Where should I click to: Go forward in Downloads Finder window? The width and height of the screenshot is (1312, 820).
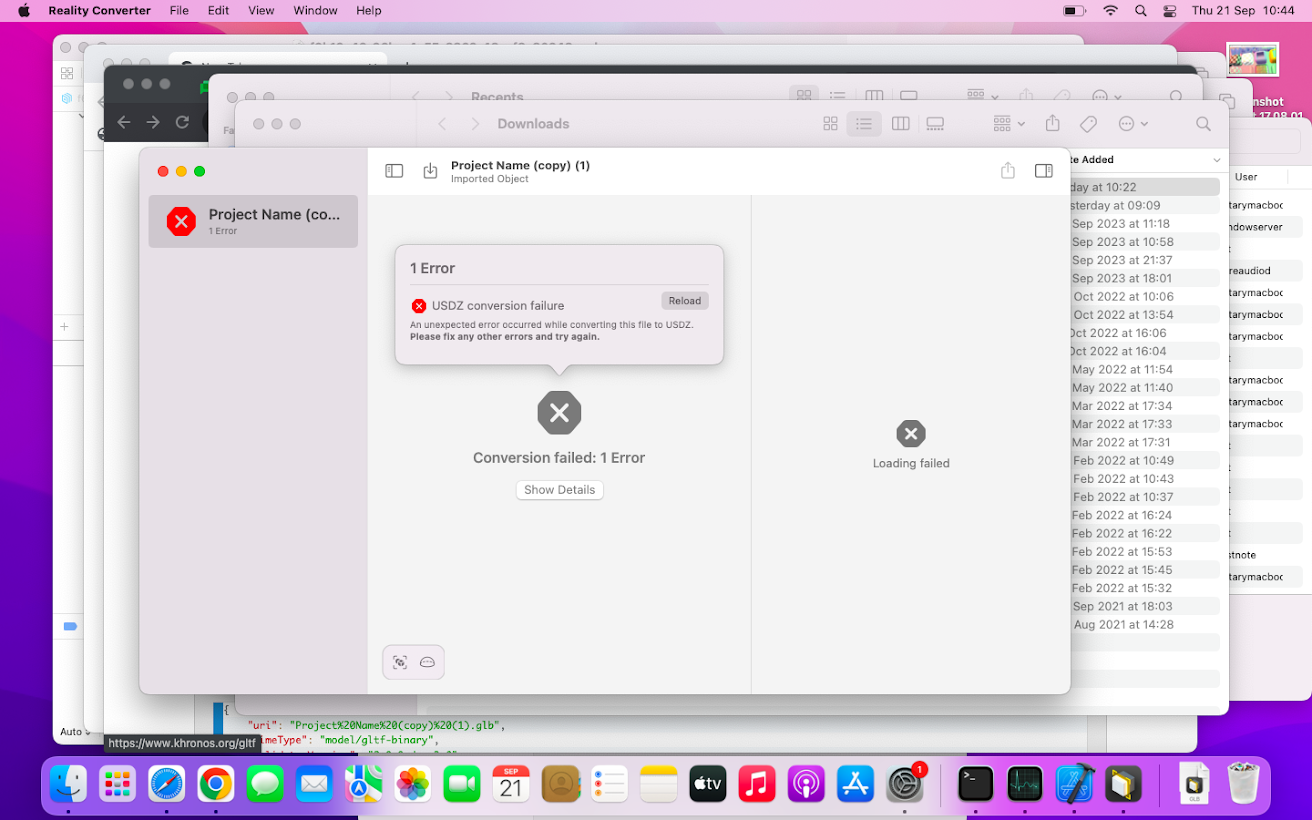point(475,124)
